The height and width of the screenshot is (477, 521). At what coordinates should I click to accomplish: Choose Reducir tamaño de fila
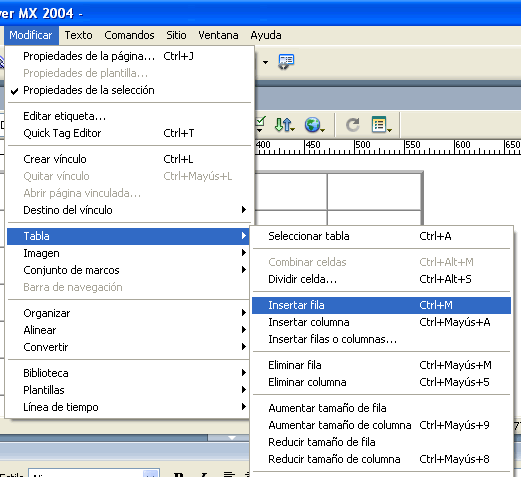pyautogui.click(x=381, y=442)
